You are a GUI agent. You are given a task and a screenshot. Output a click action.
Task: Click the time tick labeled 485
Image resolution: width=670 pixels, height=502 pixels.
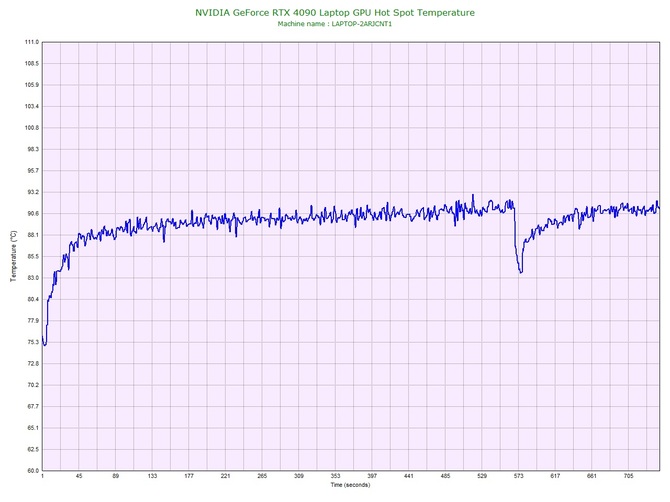click(445, 476)
